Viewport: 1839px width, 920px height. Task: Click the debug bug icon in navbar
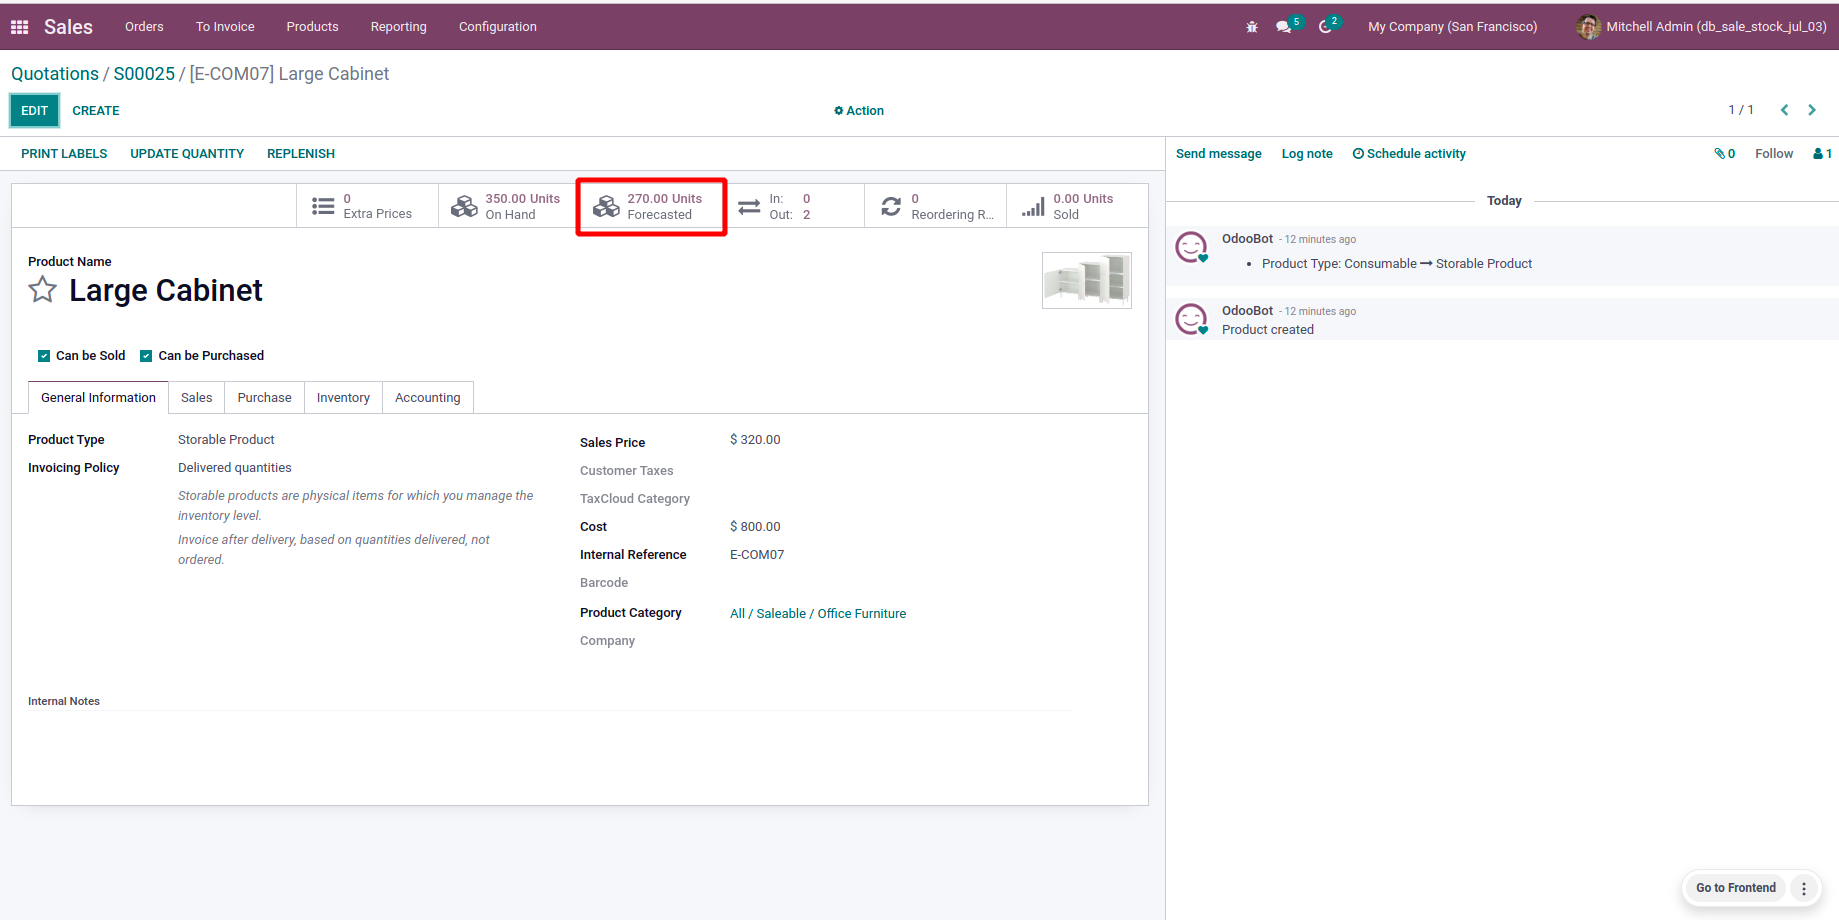(1252, 27)
